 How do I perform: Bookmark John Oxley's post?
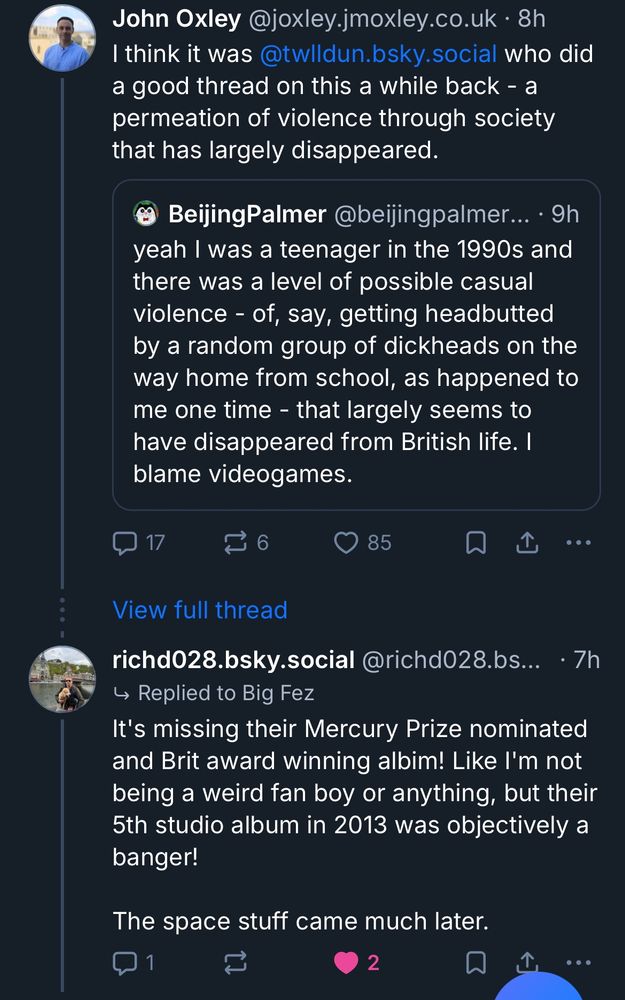coord(477,543)
